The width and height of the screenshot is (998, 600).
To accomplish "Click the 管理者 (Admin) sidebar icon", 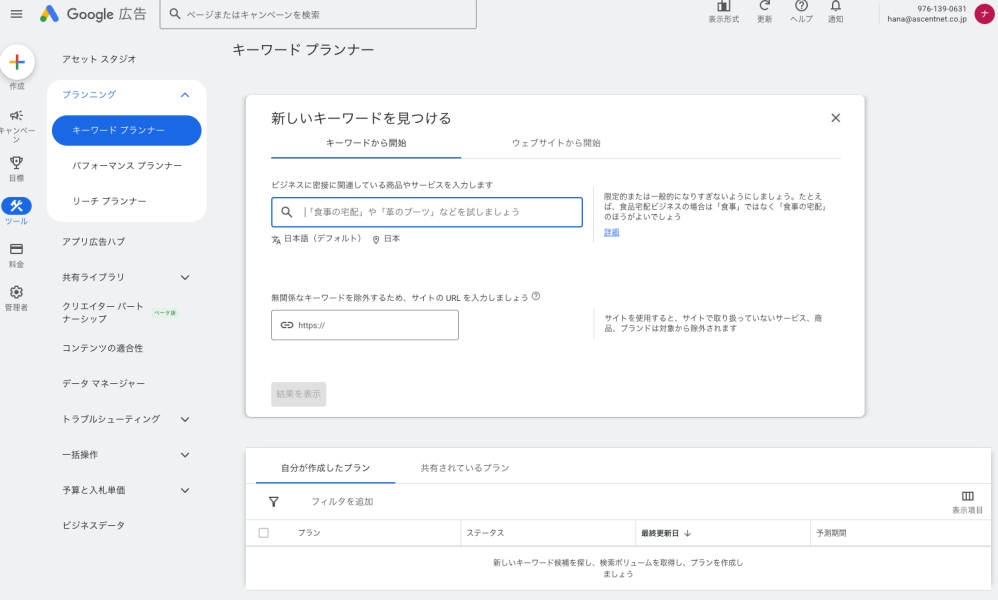I will point(16,293).
